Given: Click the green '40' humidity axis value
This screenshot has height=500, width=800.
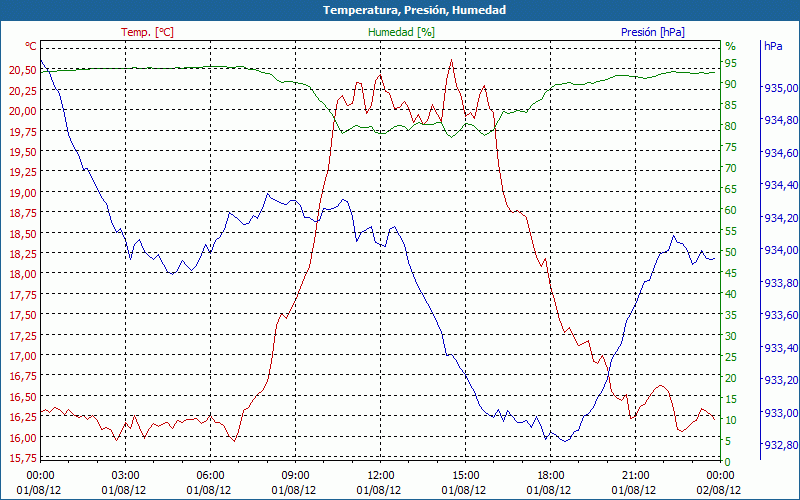Looking at the screenshot, I should (x=731, y=294).
